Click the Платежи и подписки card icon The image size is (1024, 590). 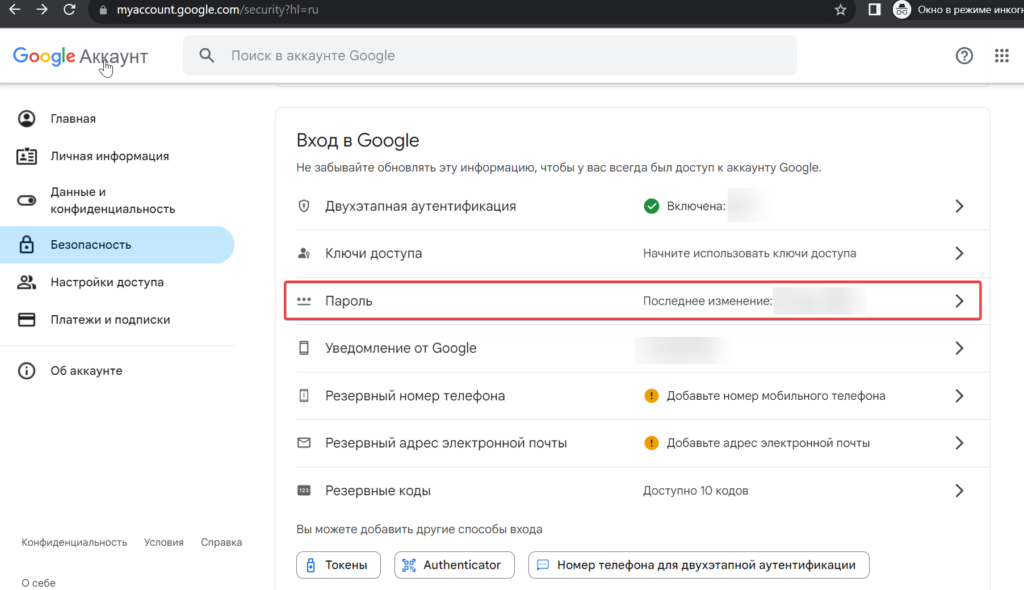coord(26,320)
